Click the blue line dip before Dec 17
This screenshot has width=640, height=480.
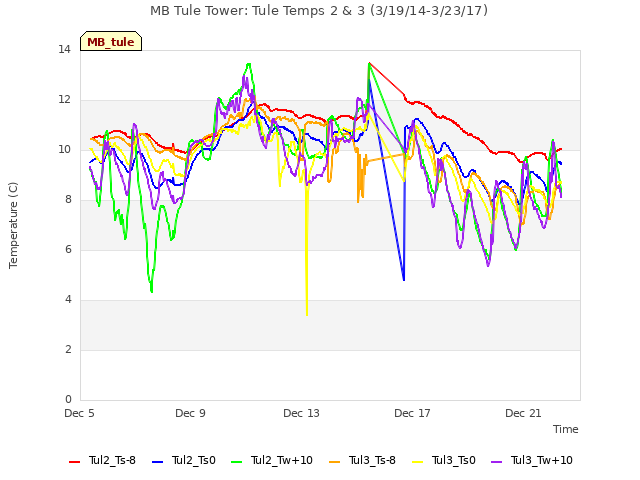(404, 280)
